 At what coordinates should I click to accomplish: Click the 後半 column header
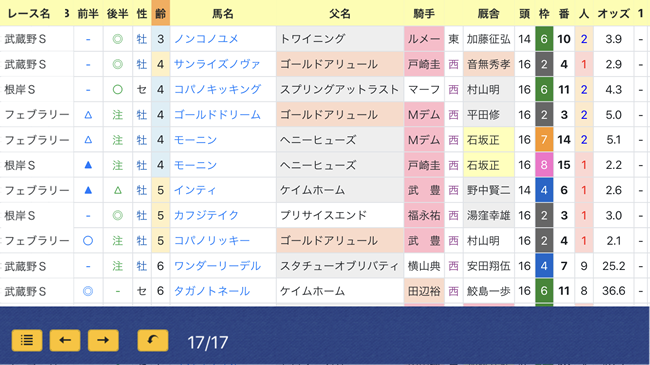[x=118, y=14]
